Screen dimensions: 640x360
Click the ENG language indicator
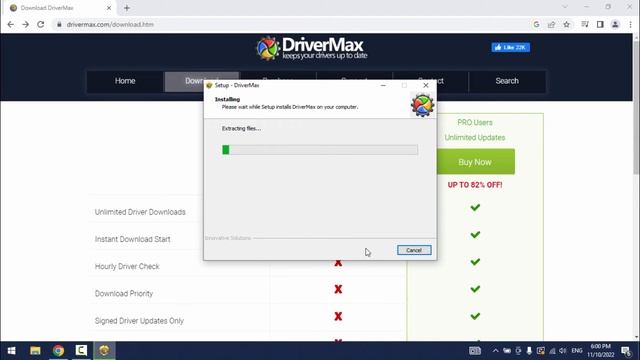point(577,351)
